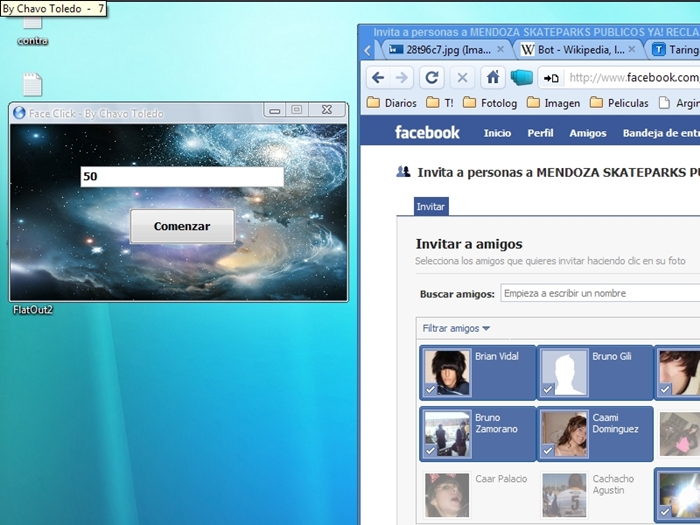The width and height of the screenshot is (700, 525).
Task: Select friend Cachacho Agustin
Action: [x=595, y=495]
